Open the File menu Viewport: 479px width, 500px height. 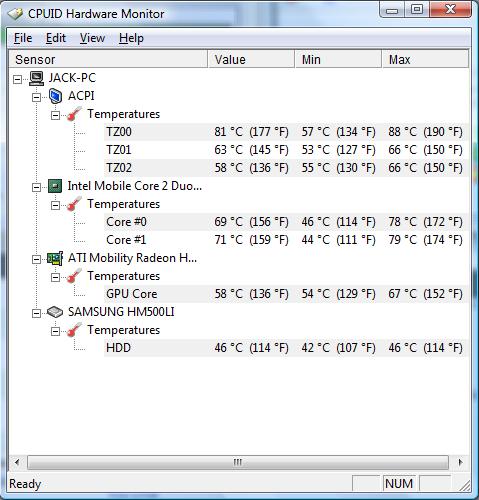(x=23, y=38)
